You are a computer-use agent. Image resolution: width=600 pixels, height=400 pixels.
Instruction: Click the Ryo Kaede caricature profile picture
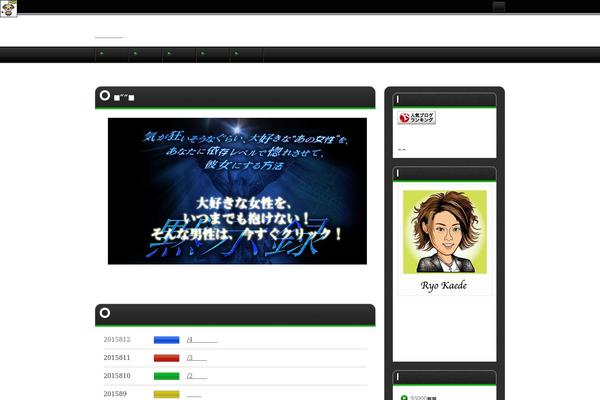point(445,232)
